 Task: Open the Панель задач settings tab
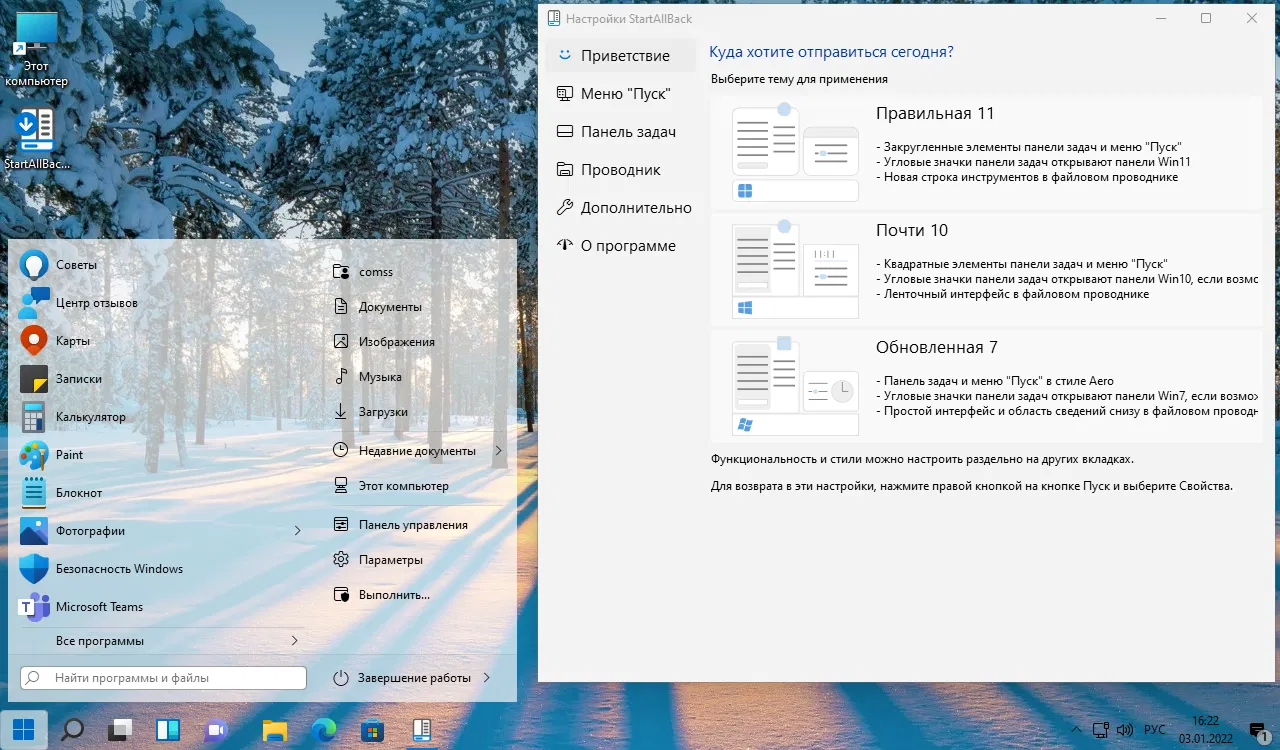pos(621,132)
